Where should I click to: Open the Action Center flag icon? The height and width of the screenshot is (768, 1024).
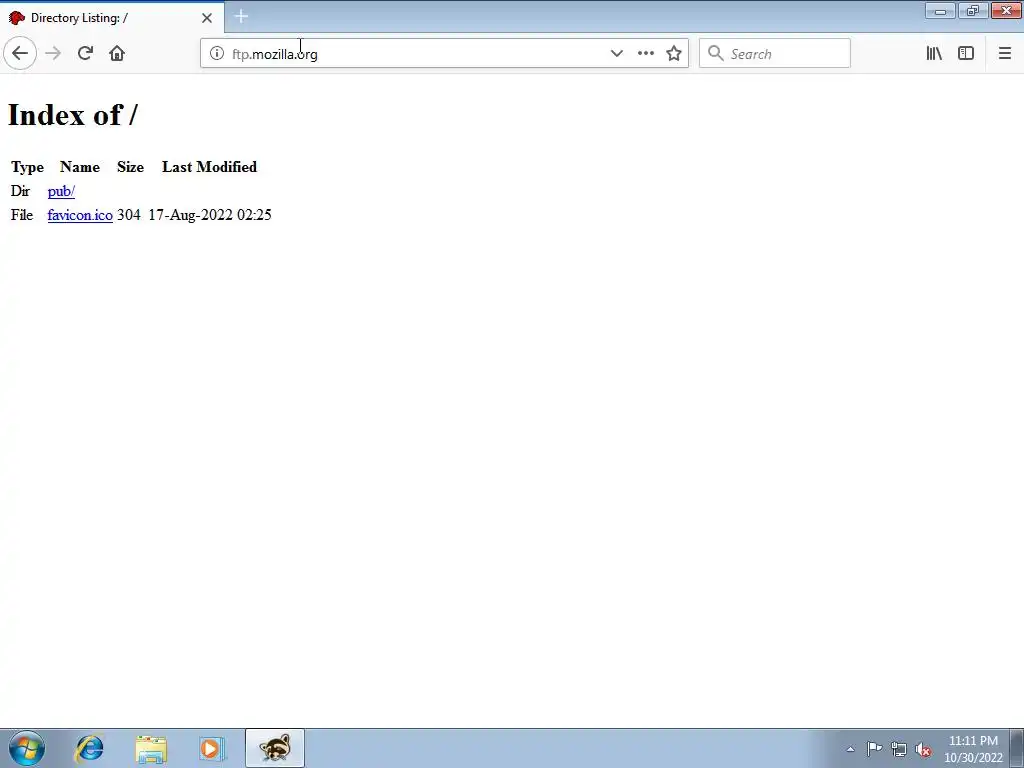click(x=874, y=749)
